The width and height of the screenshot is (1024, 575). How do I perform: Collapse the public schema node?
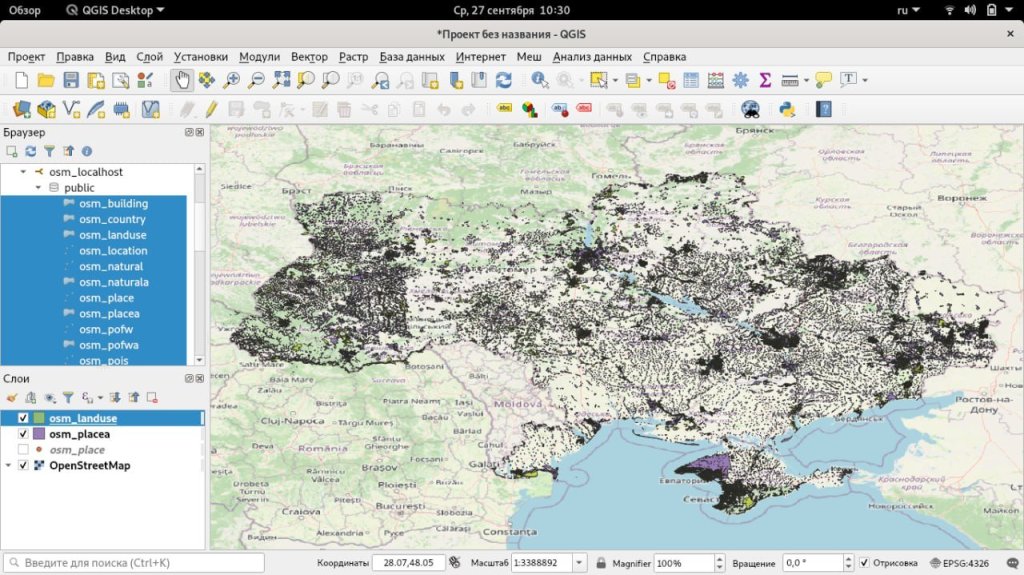(38, 188)
